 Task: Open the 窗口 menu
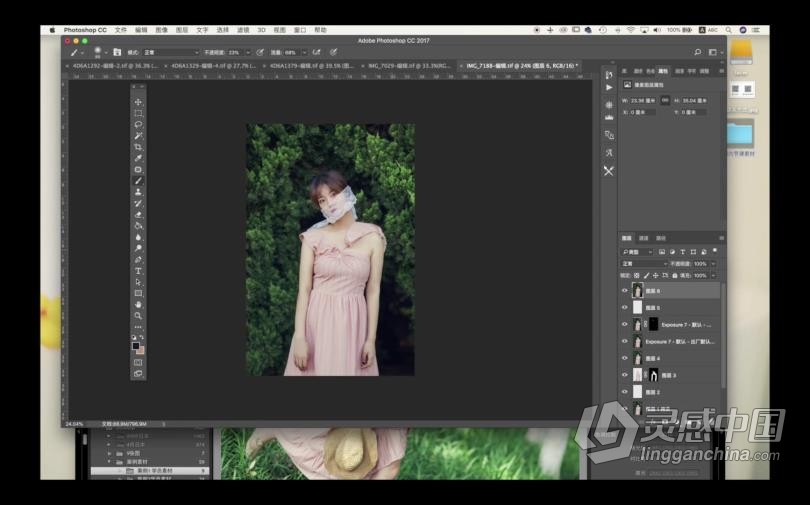click(x=300, y=30)
